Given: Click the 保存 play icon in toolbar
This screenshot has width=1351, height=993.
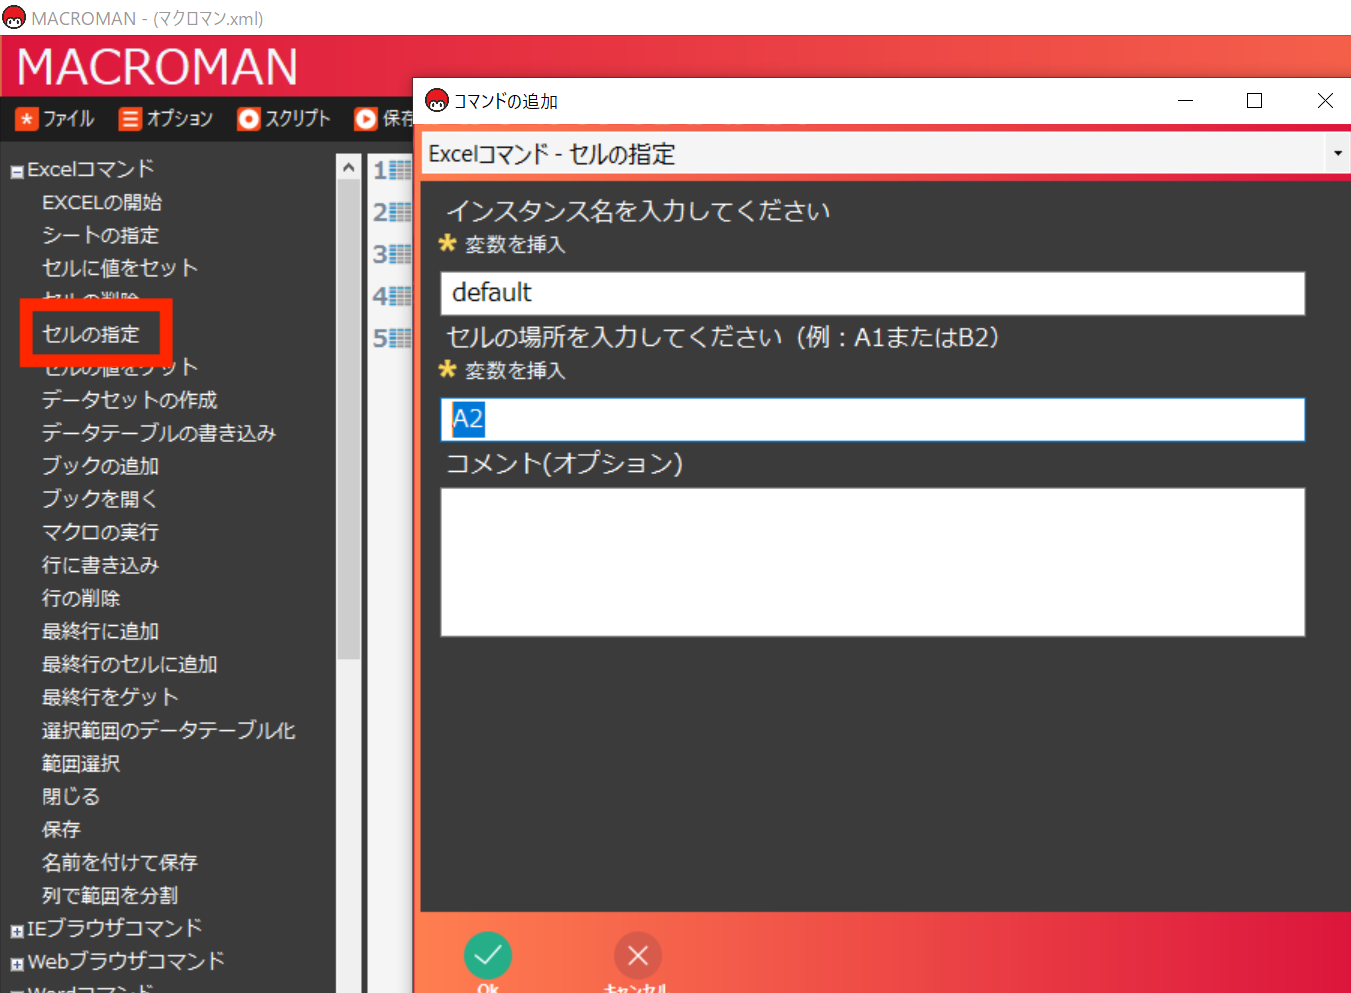Looking at the screenshot, I should 366,119.
